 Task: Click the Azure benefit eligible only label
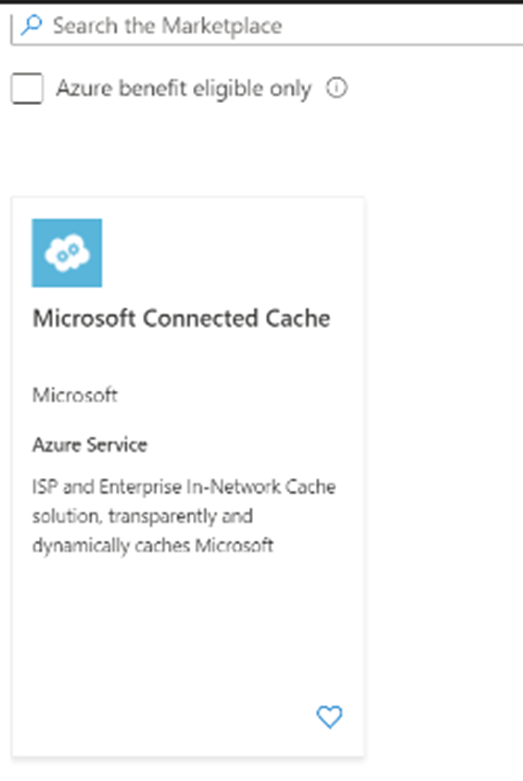pyautogui.click(x=184, y=89)
